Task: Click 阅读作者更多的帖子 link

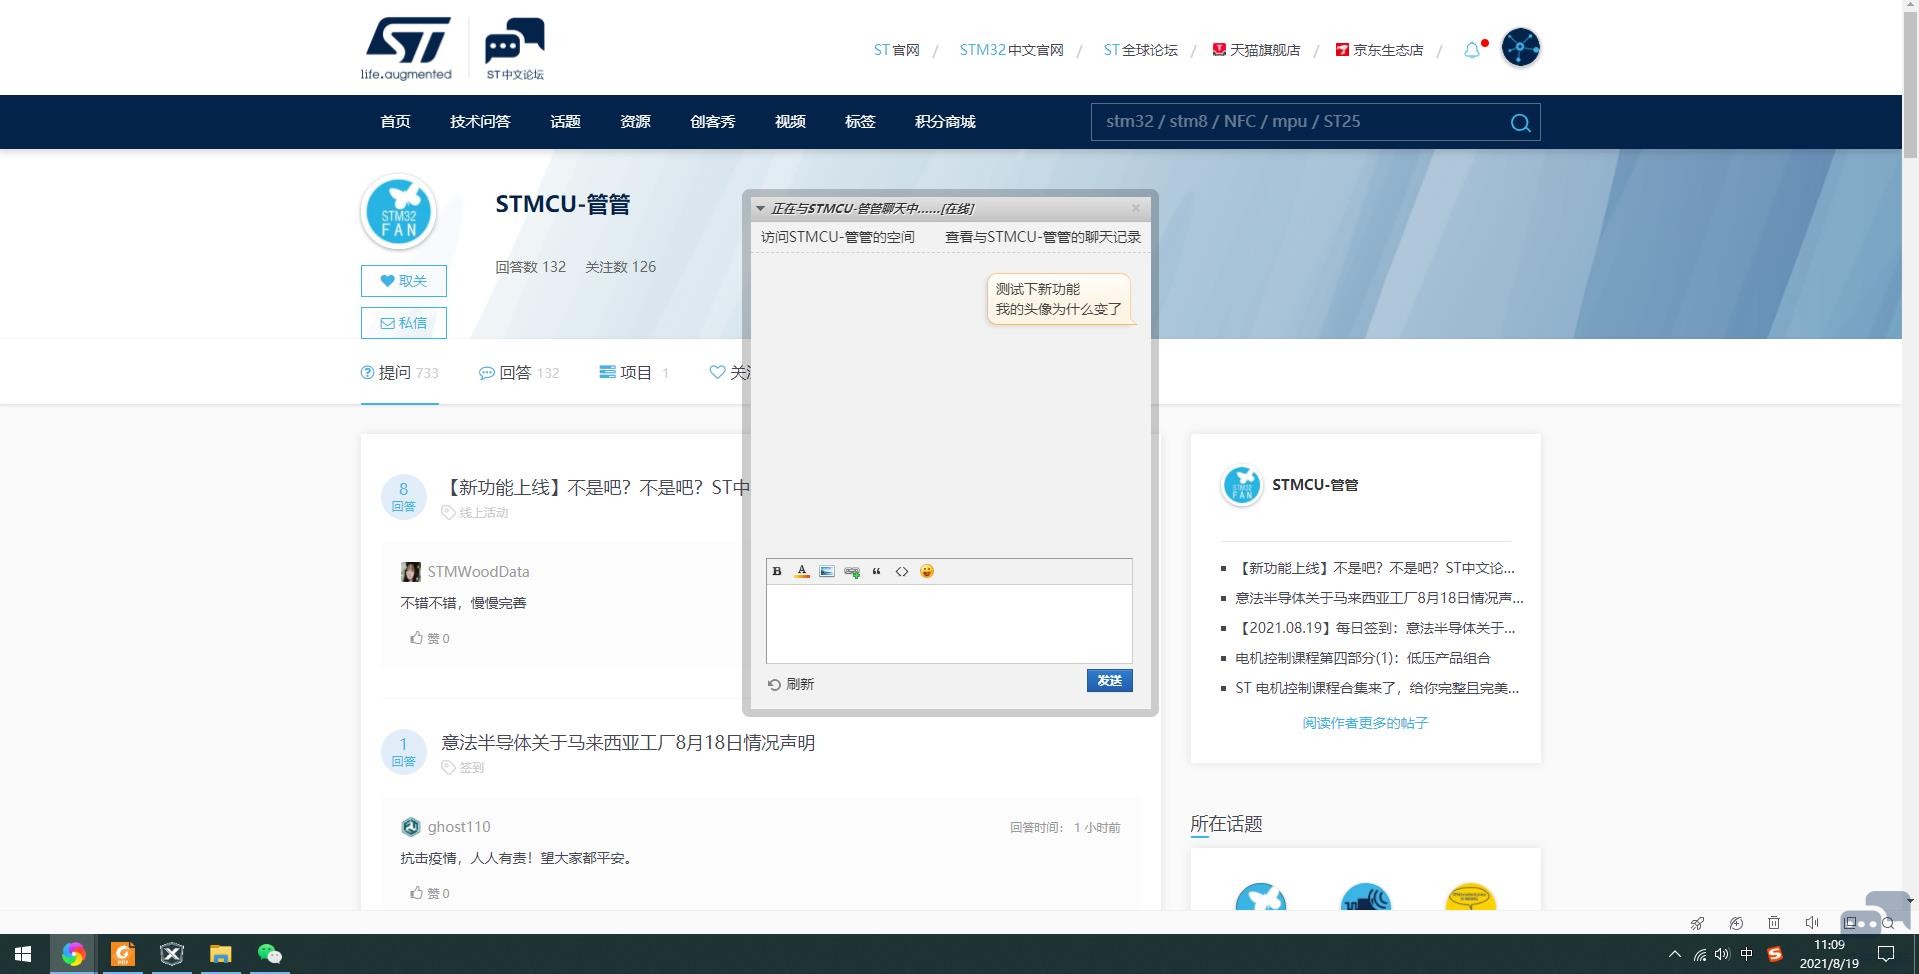Action: (1365, 723)
